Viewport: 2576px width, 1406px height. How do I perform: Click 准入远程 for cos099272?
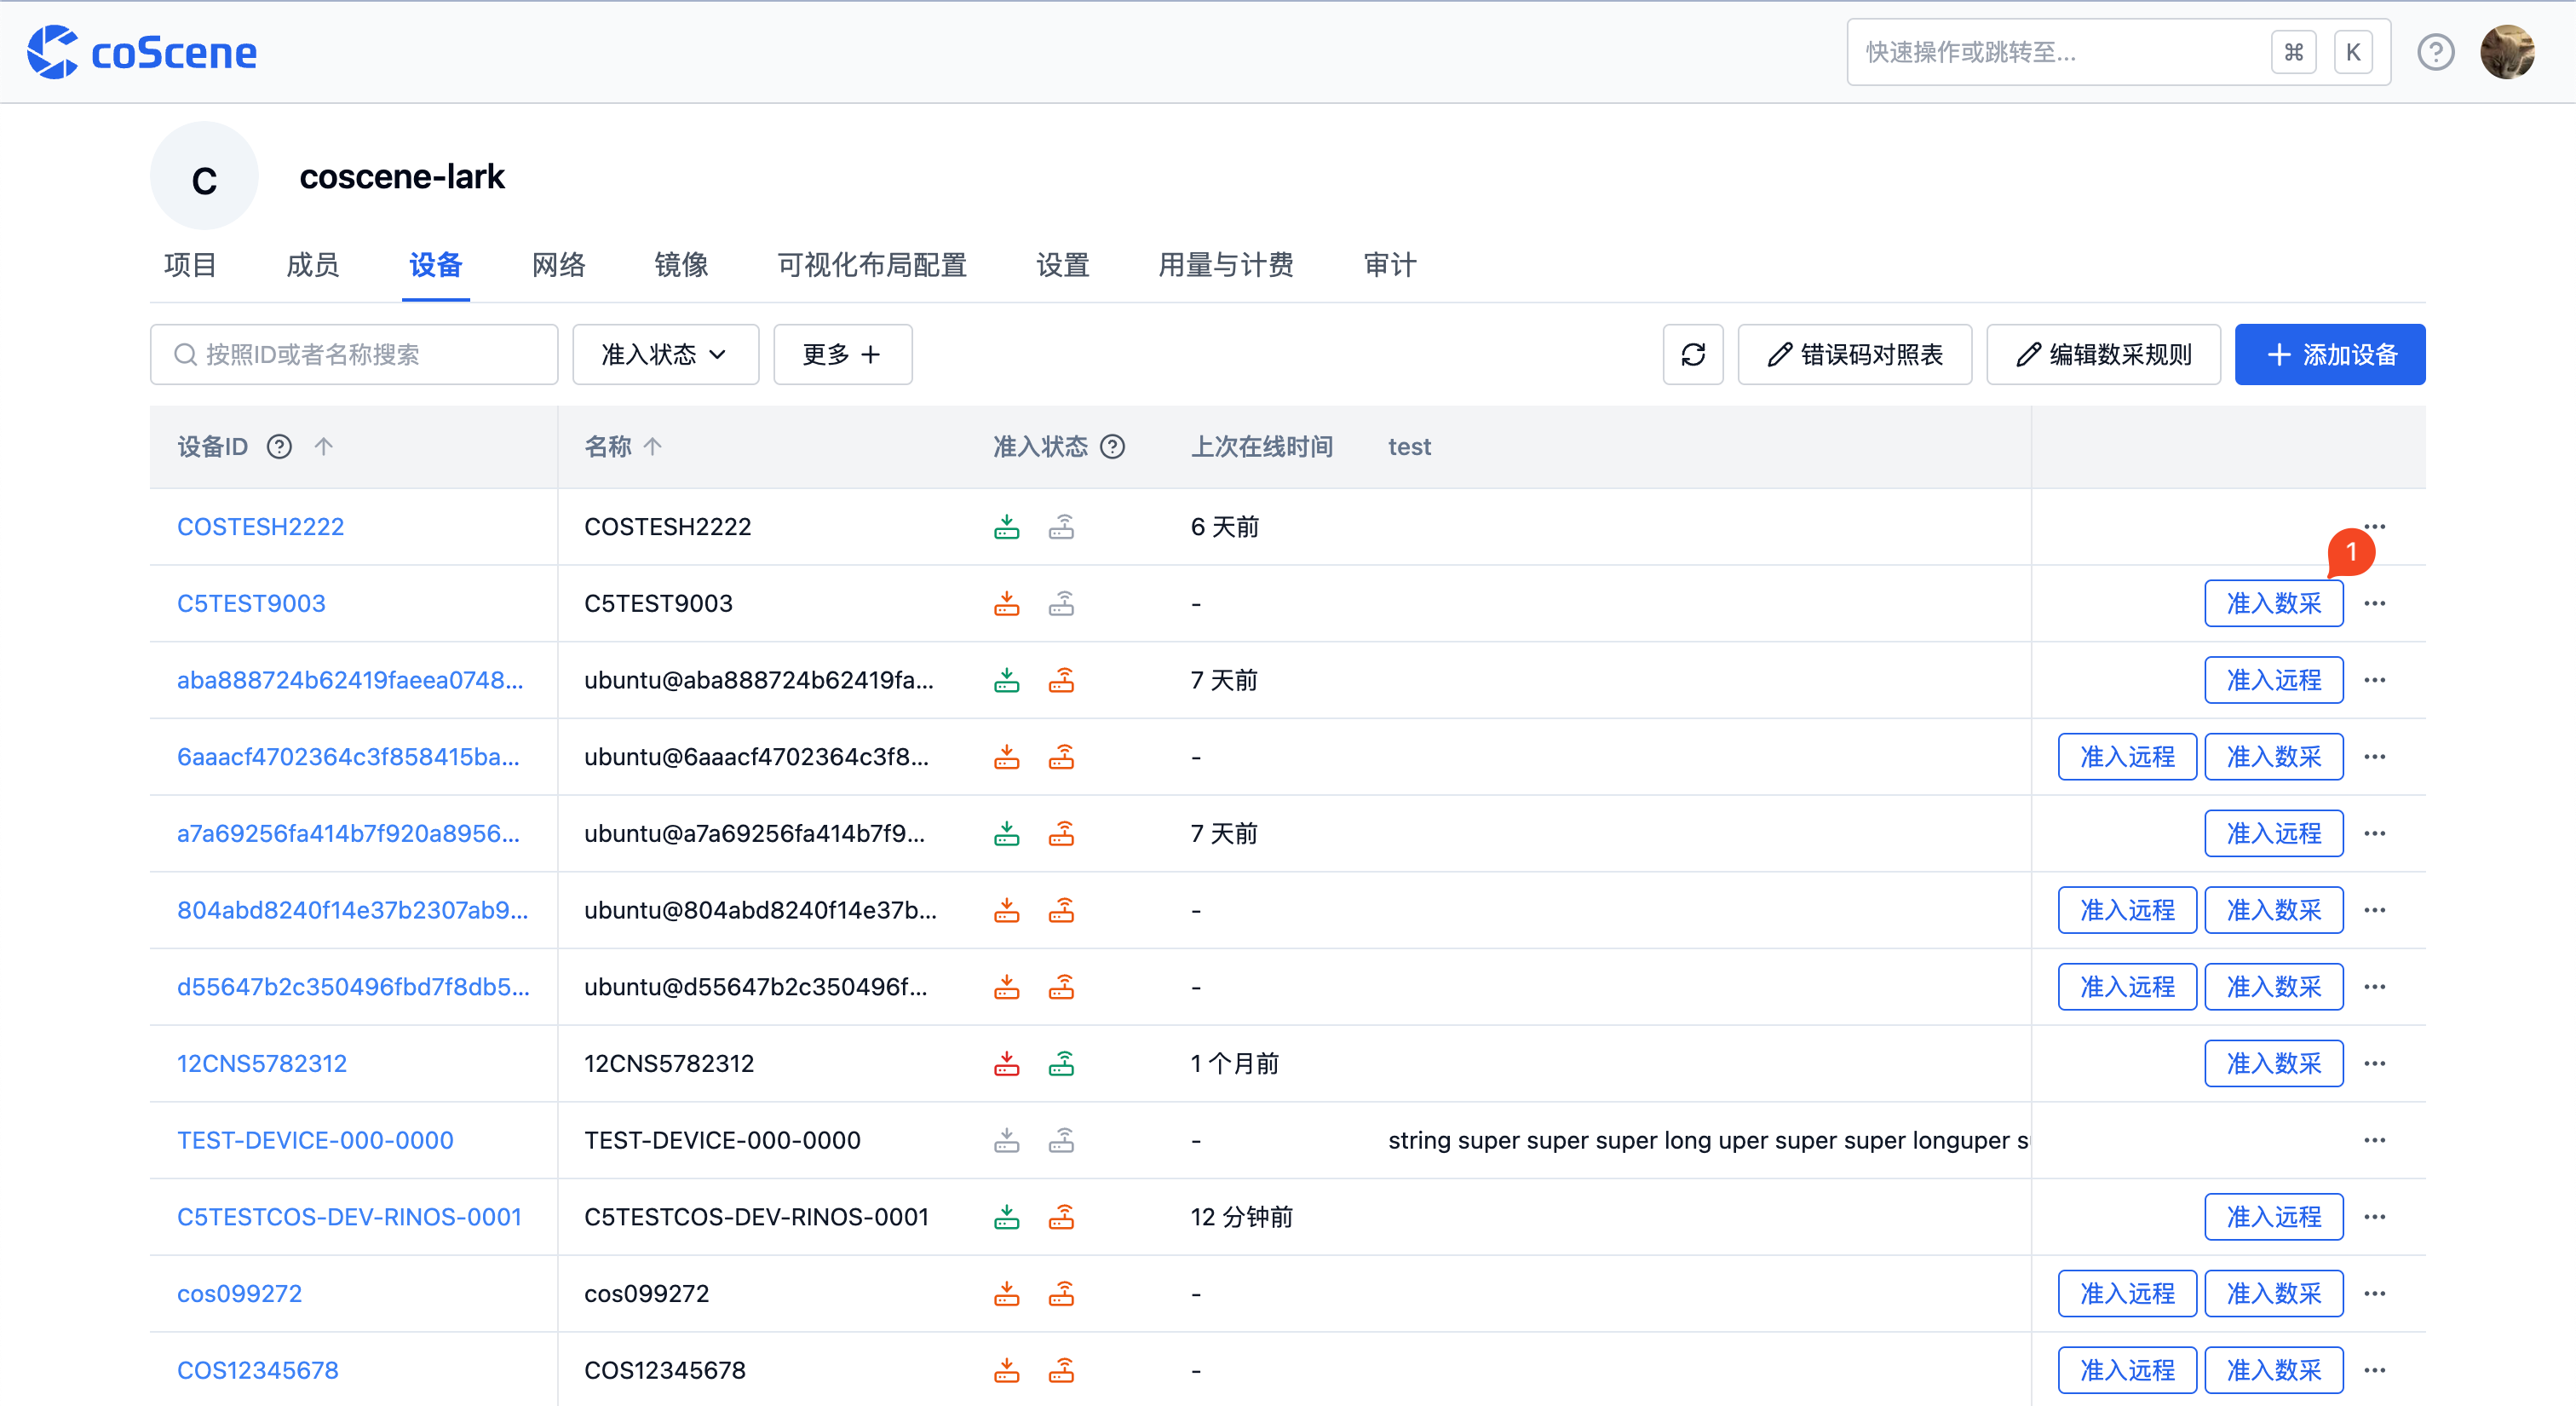pyautogui.click(x=2127, y=1293)
